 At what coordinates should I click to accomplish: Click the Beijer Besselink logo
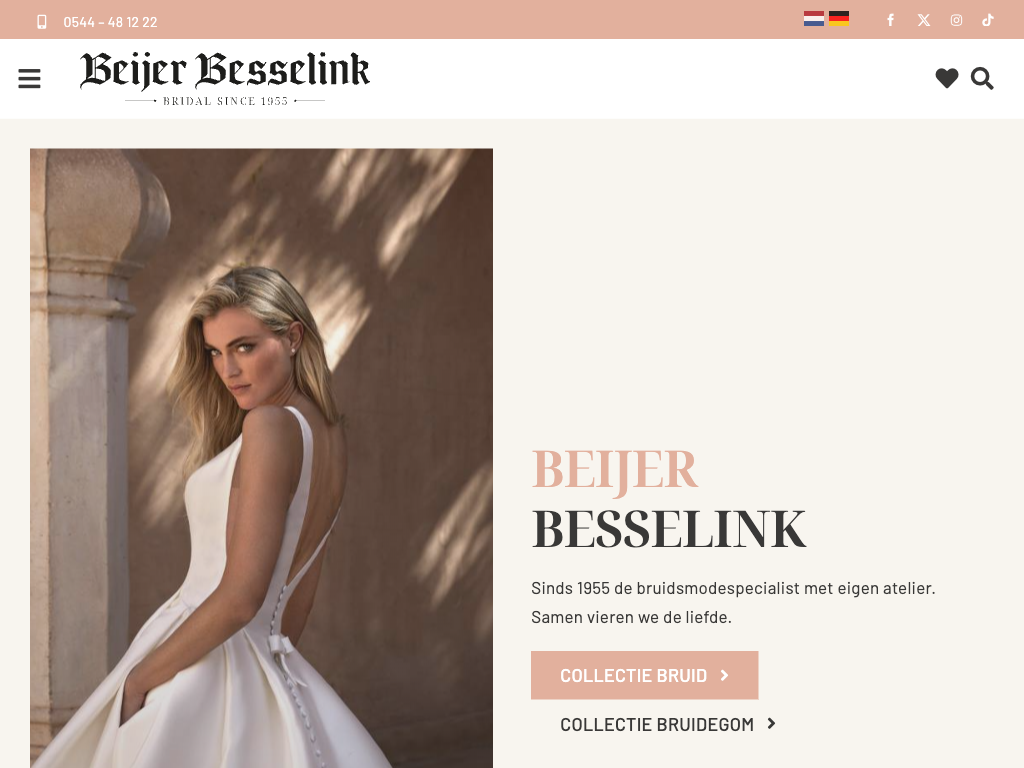click(225, 78)
